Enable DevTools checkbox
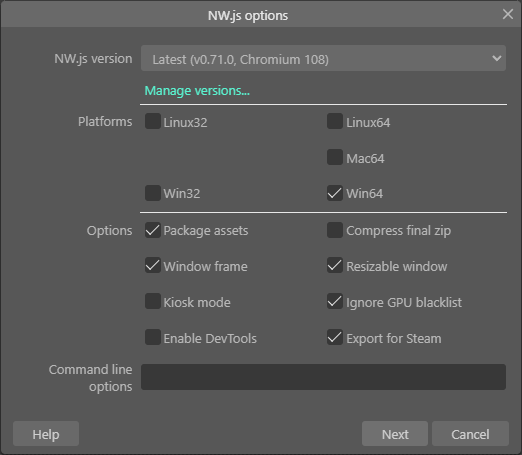The height and width of the screenshot is (455, 522). (x=153, y=337)
